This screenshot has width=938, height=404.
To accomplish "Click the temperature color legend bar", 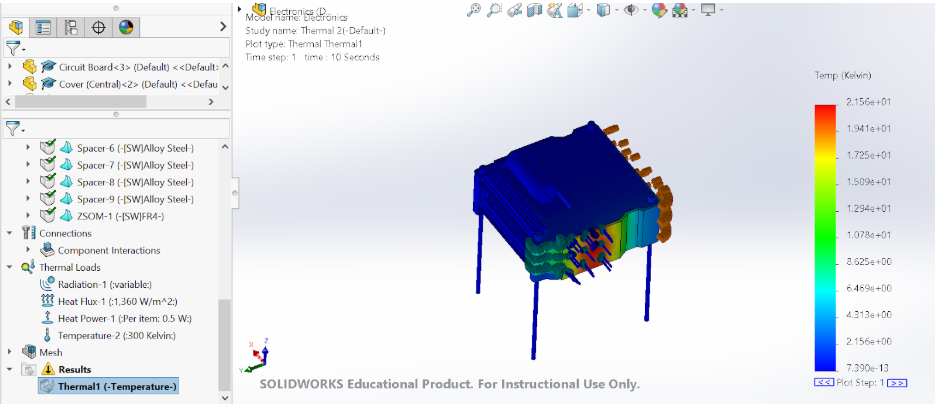I will (825, 238).
